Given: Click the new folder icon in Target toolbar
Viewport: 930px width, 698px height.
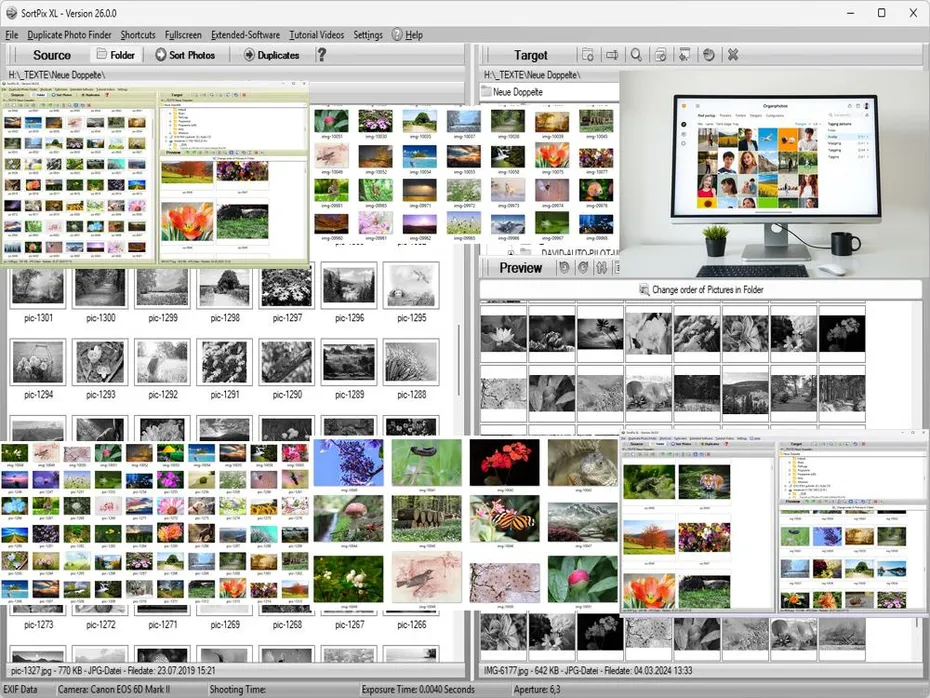Looking at the screenshot, I should (590, 55).
